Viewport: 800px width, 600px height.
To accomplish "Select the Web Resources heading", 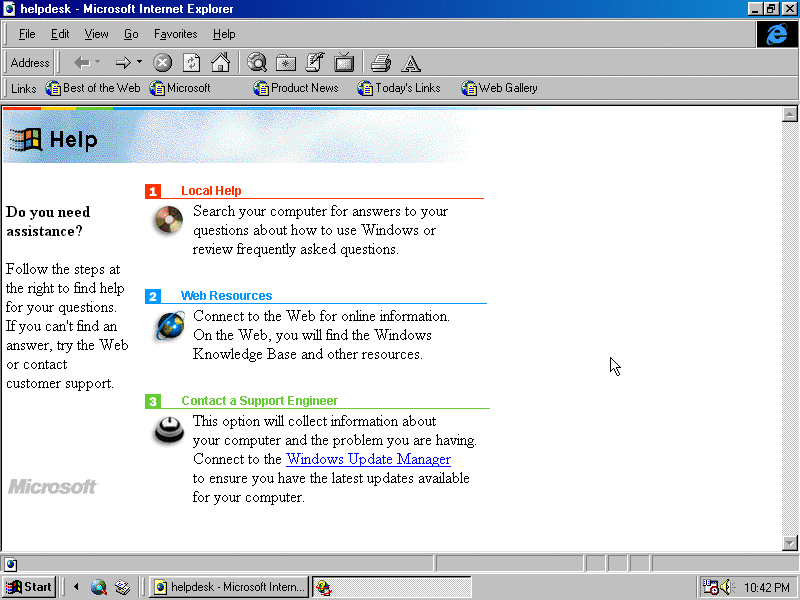I will point(227,296).
